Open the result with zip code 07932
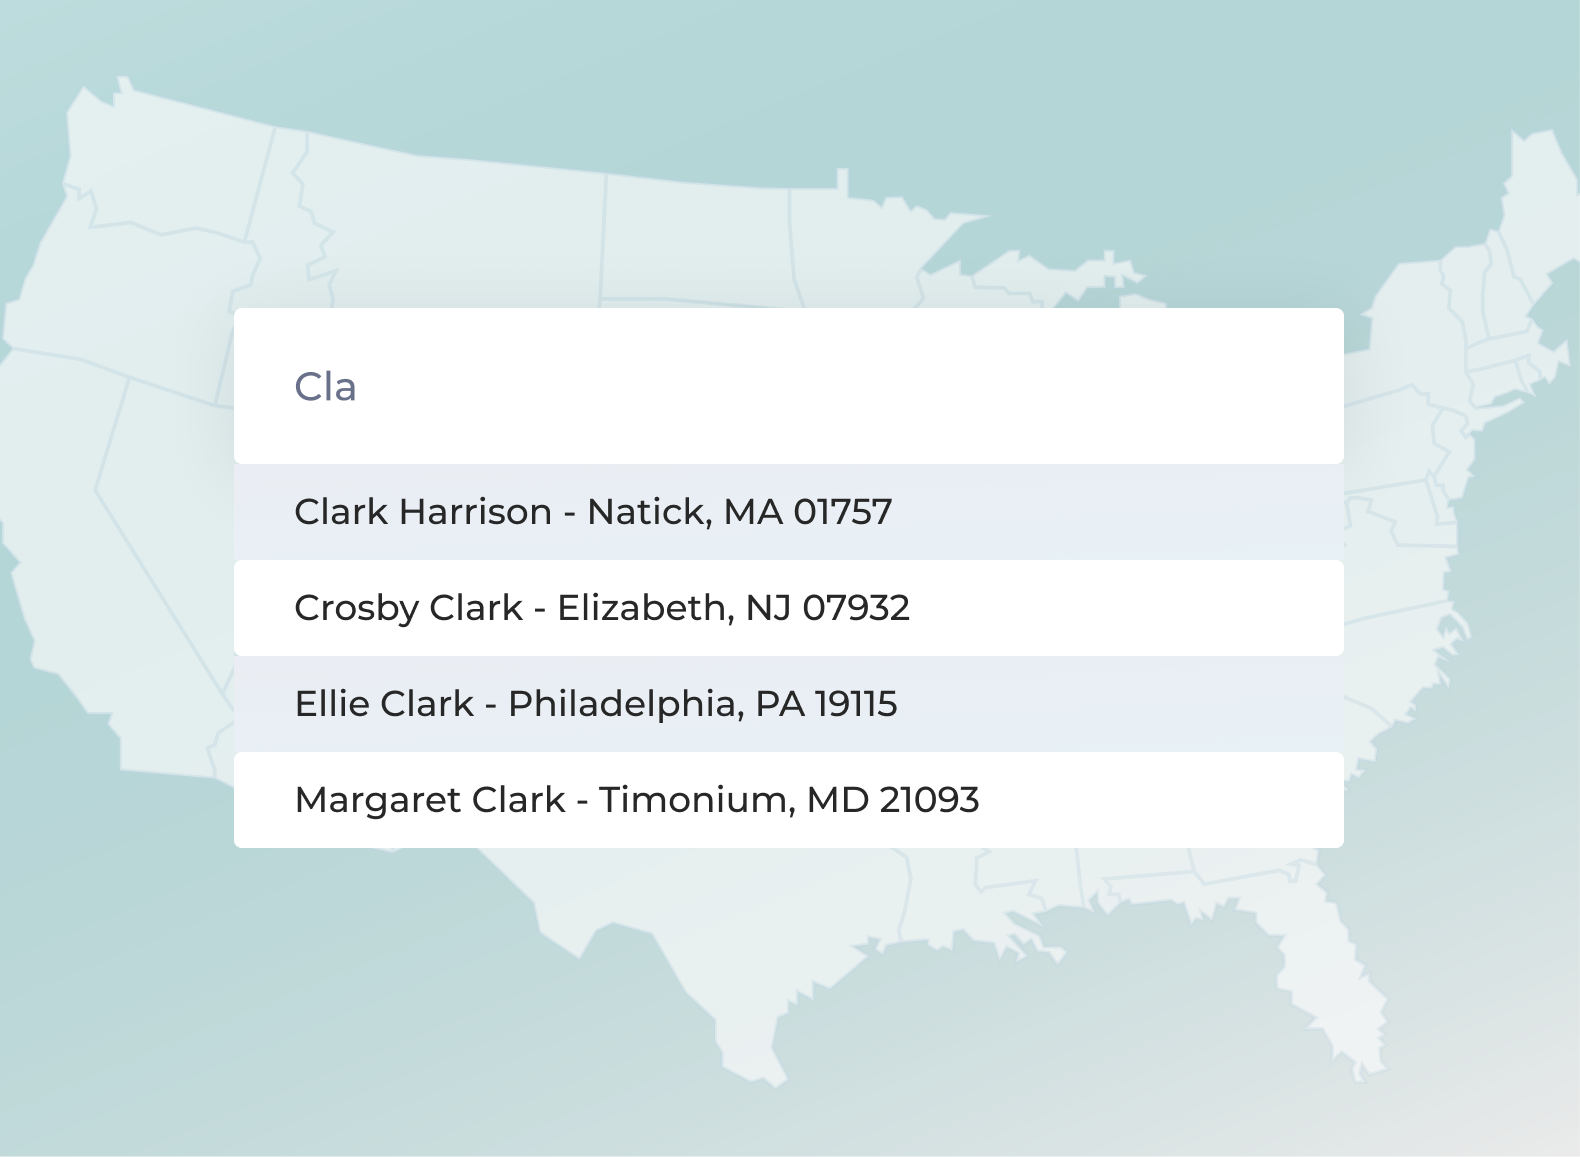The height and width of the screenshot is (1157, 1580). [x=788, y=608]
